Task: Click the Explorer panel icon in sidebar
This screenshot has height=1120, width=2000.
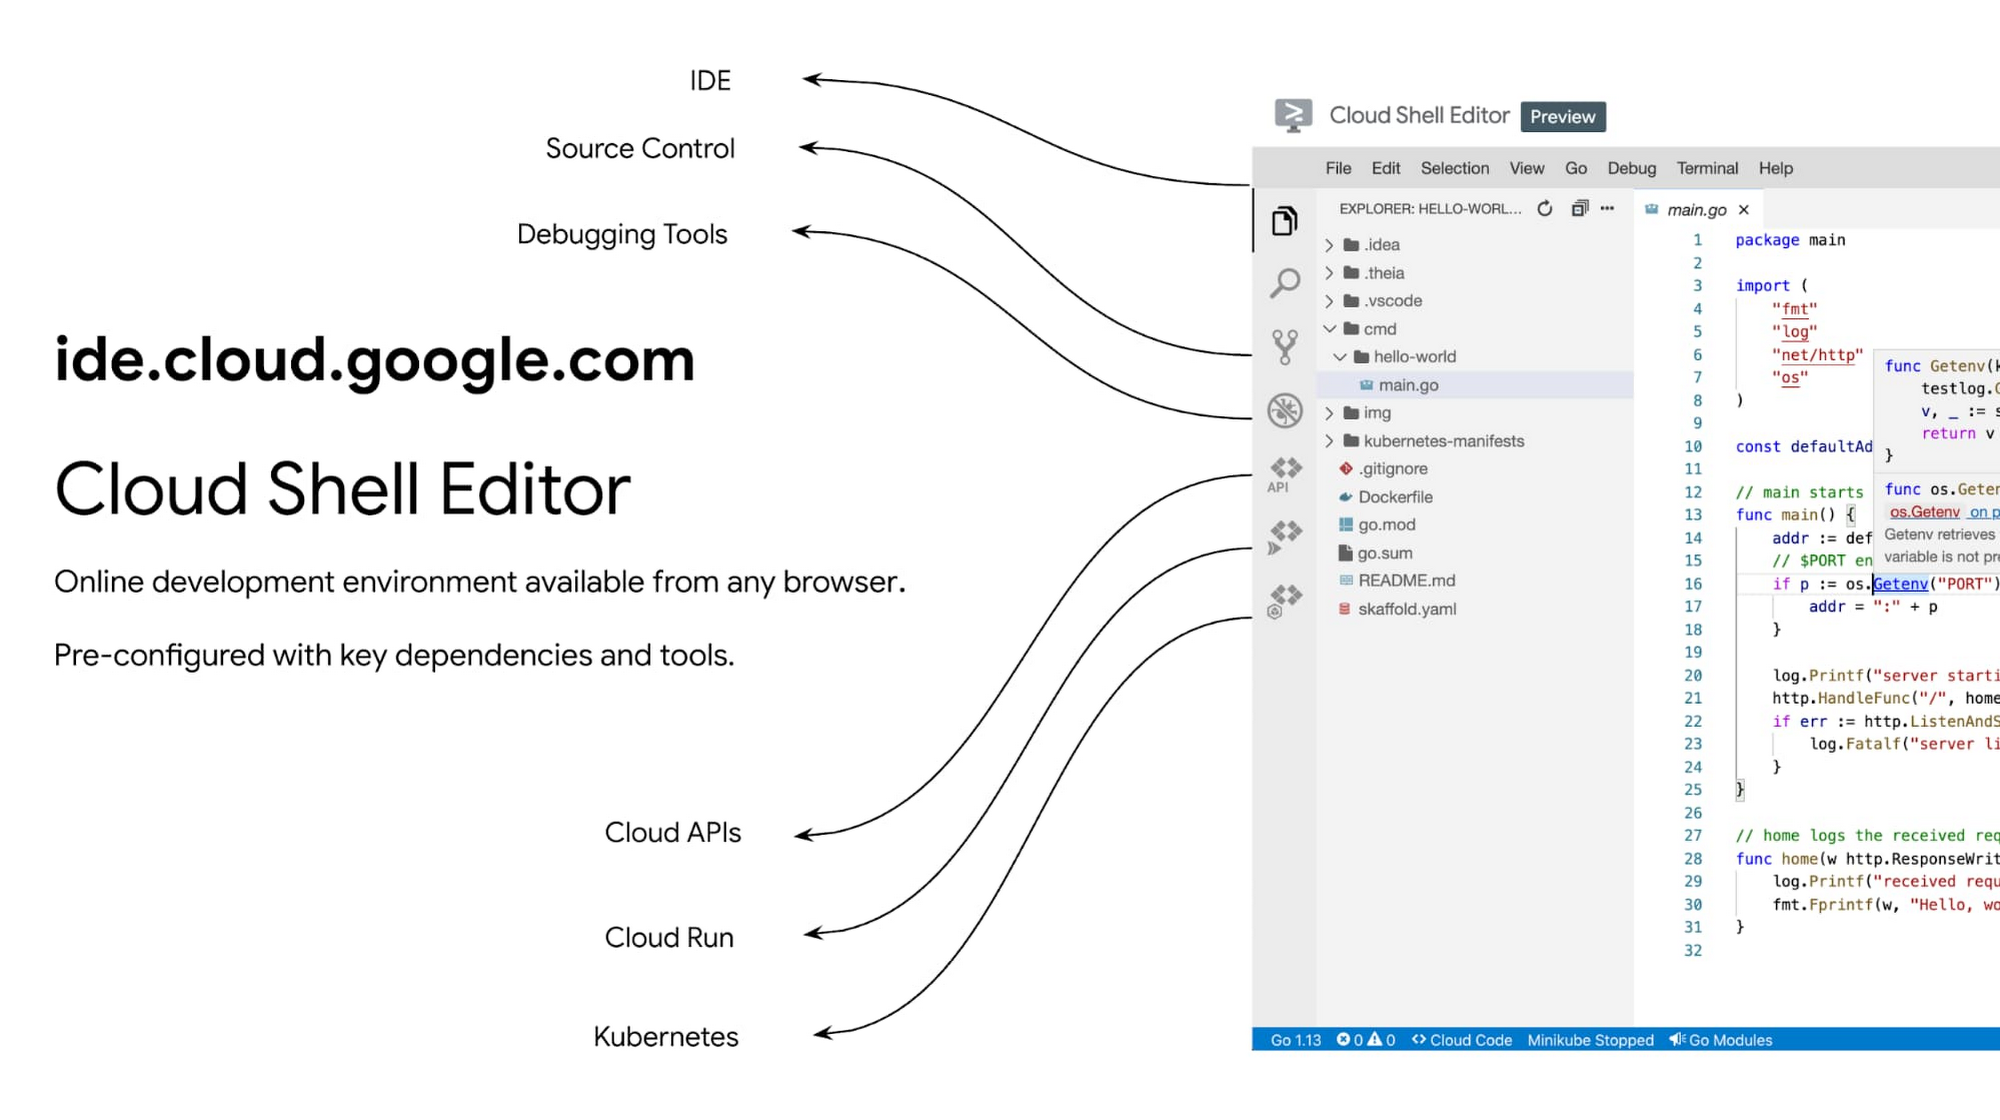Action: point(1283,221)
